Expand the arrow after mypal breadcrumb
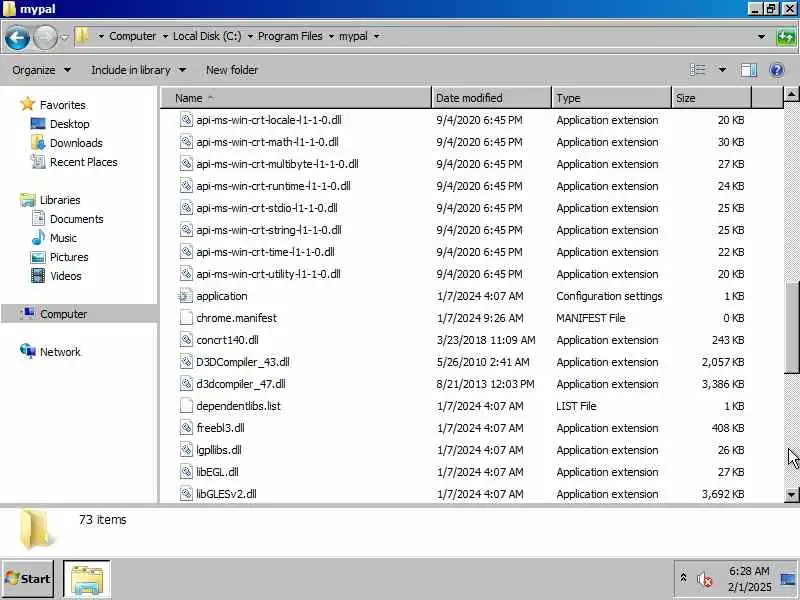800x600 pixels. coord(377,36)
